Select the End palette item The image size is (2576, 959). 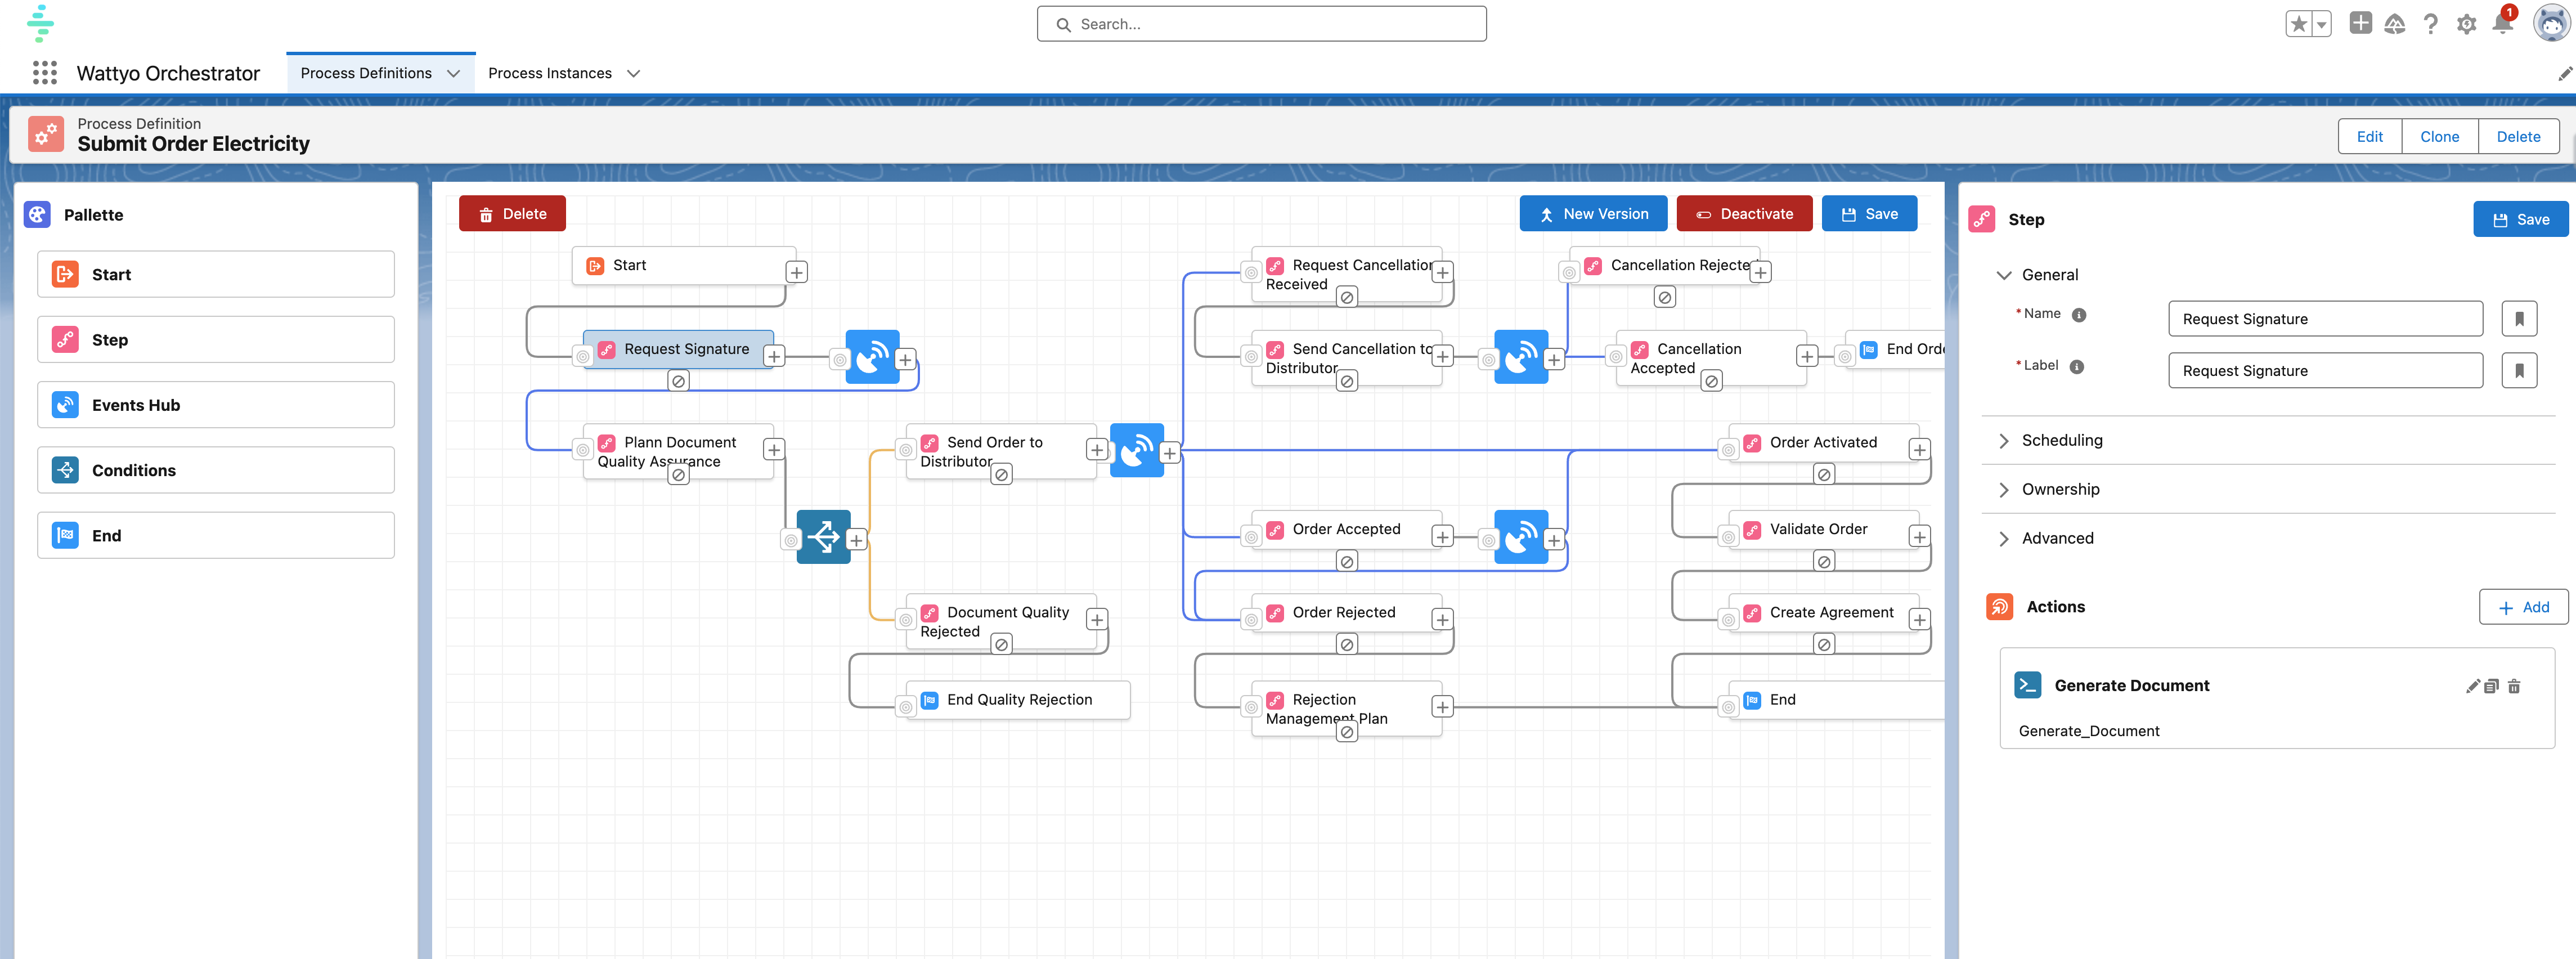pos(216,536)
